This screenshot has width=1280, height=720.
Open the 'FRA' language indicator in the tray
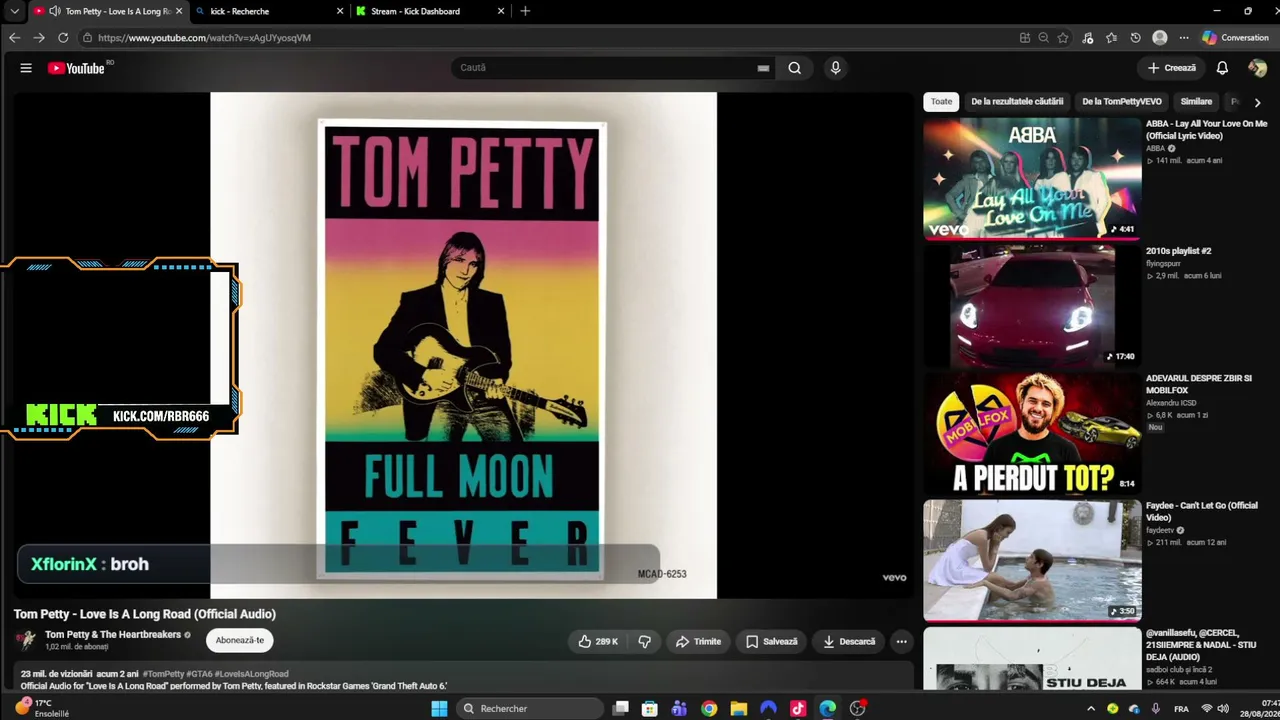1181,708
